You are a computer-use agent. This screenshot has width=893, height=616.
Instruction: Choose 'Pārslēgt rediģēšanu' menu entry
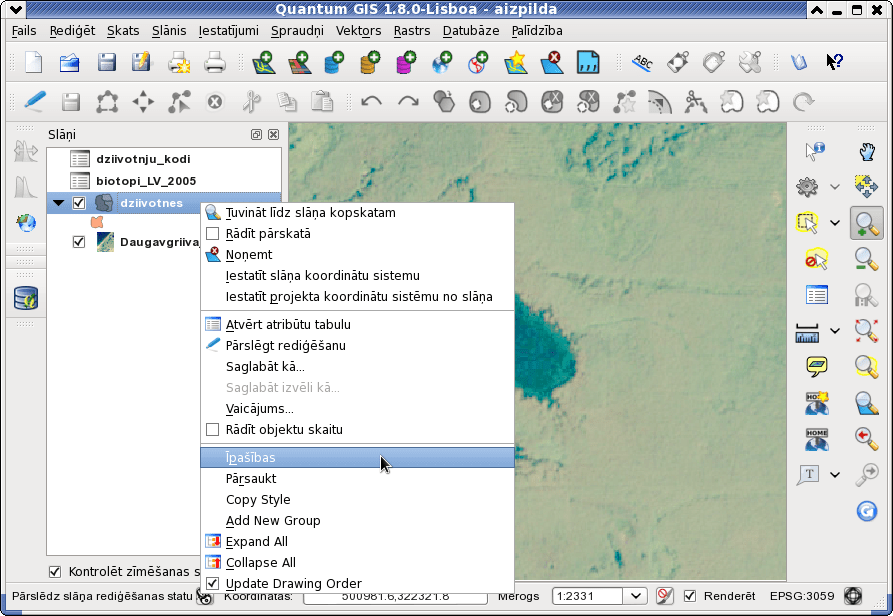[x=357, y=346]
